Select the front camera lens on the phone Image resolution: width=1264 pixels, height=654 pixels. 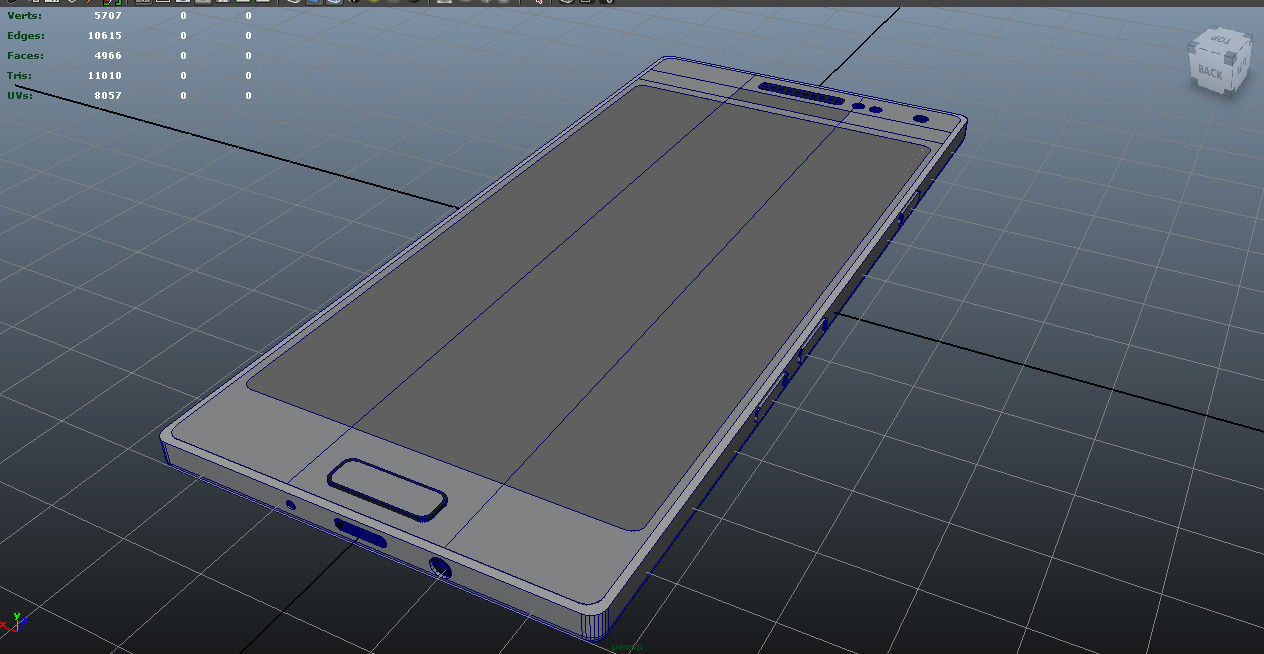click(921, 119)
